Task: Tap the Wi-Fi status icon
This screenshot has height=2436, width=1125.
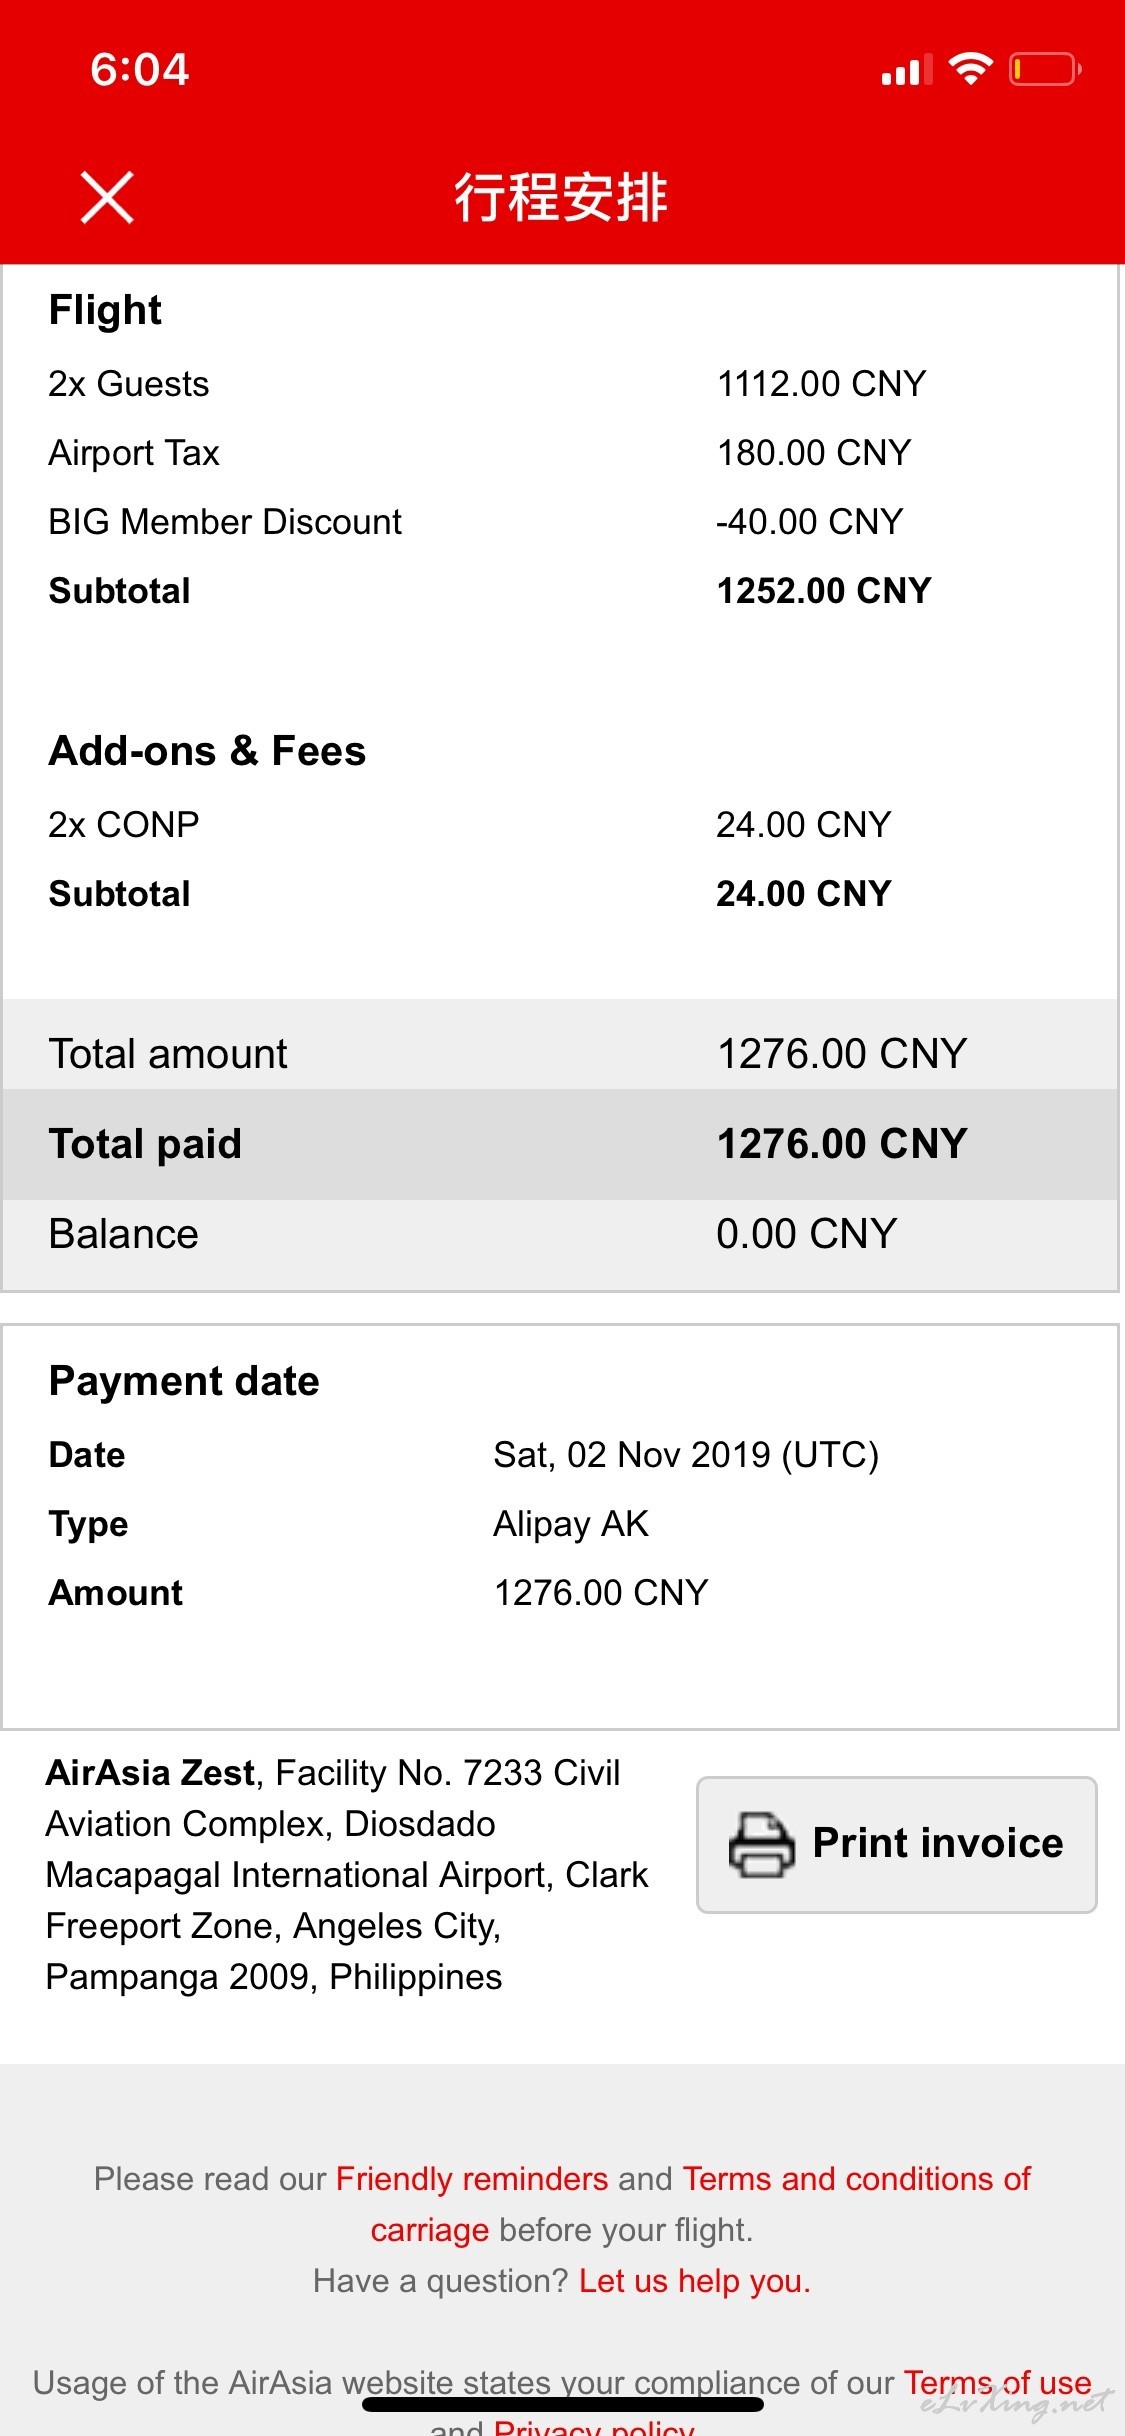Action: pos(970,69)
